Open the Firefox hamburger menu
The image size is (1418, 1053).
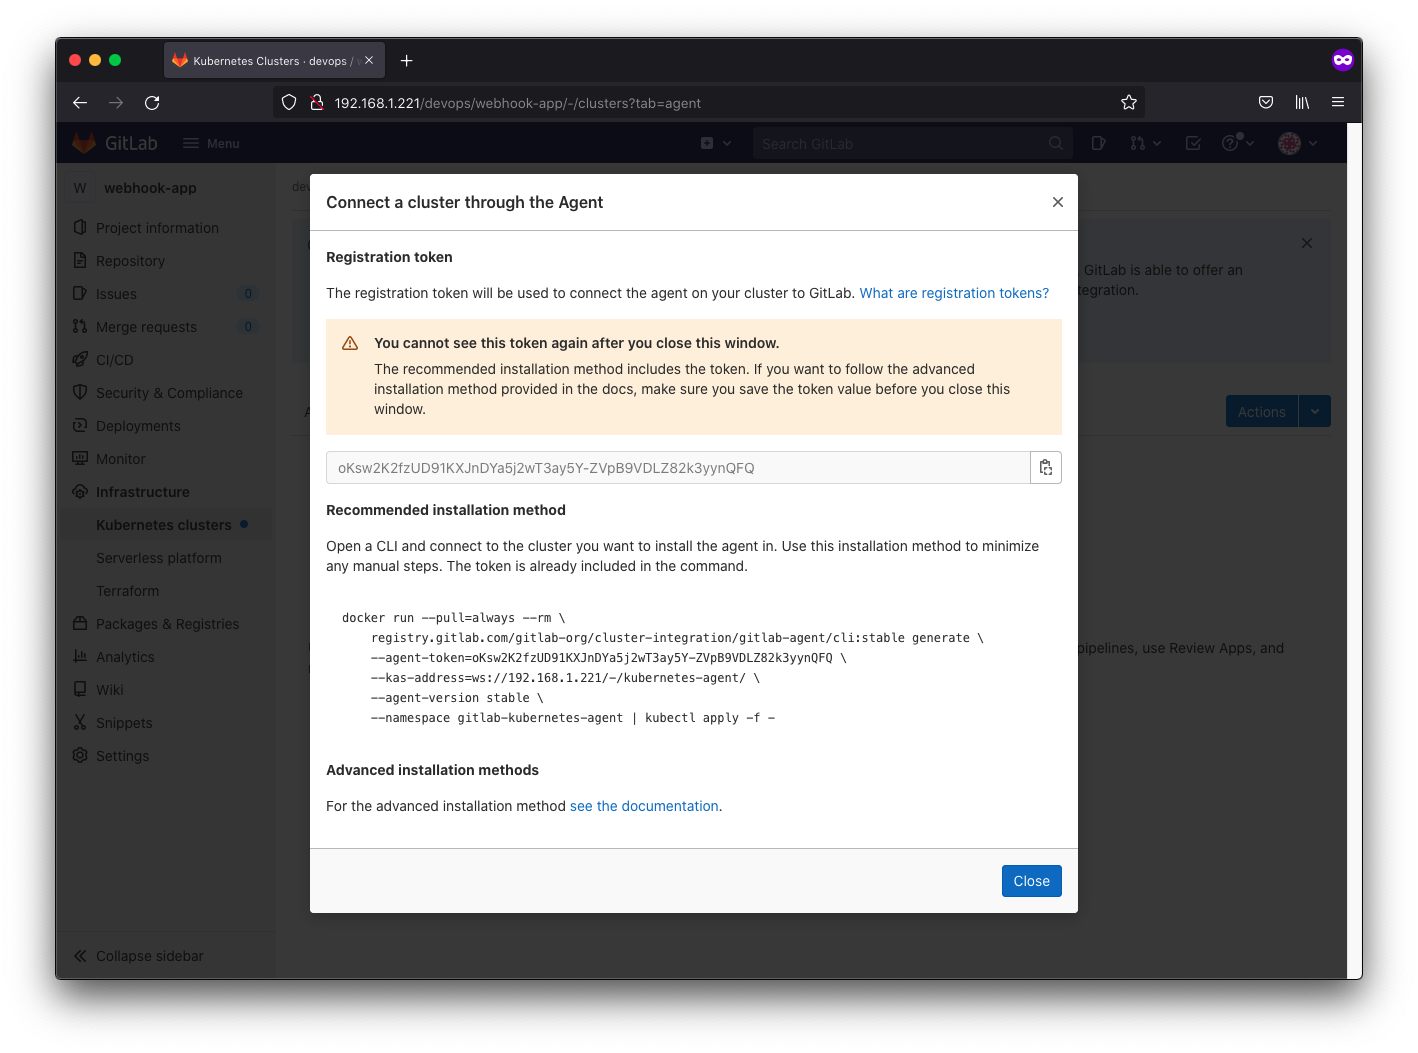pyautogui.click(x=1337, y=102)
